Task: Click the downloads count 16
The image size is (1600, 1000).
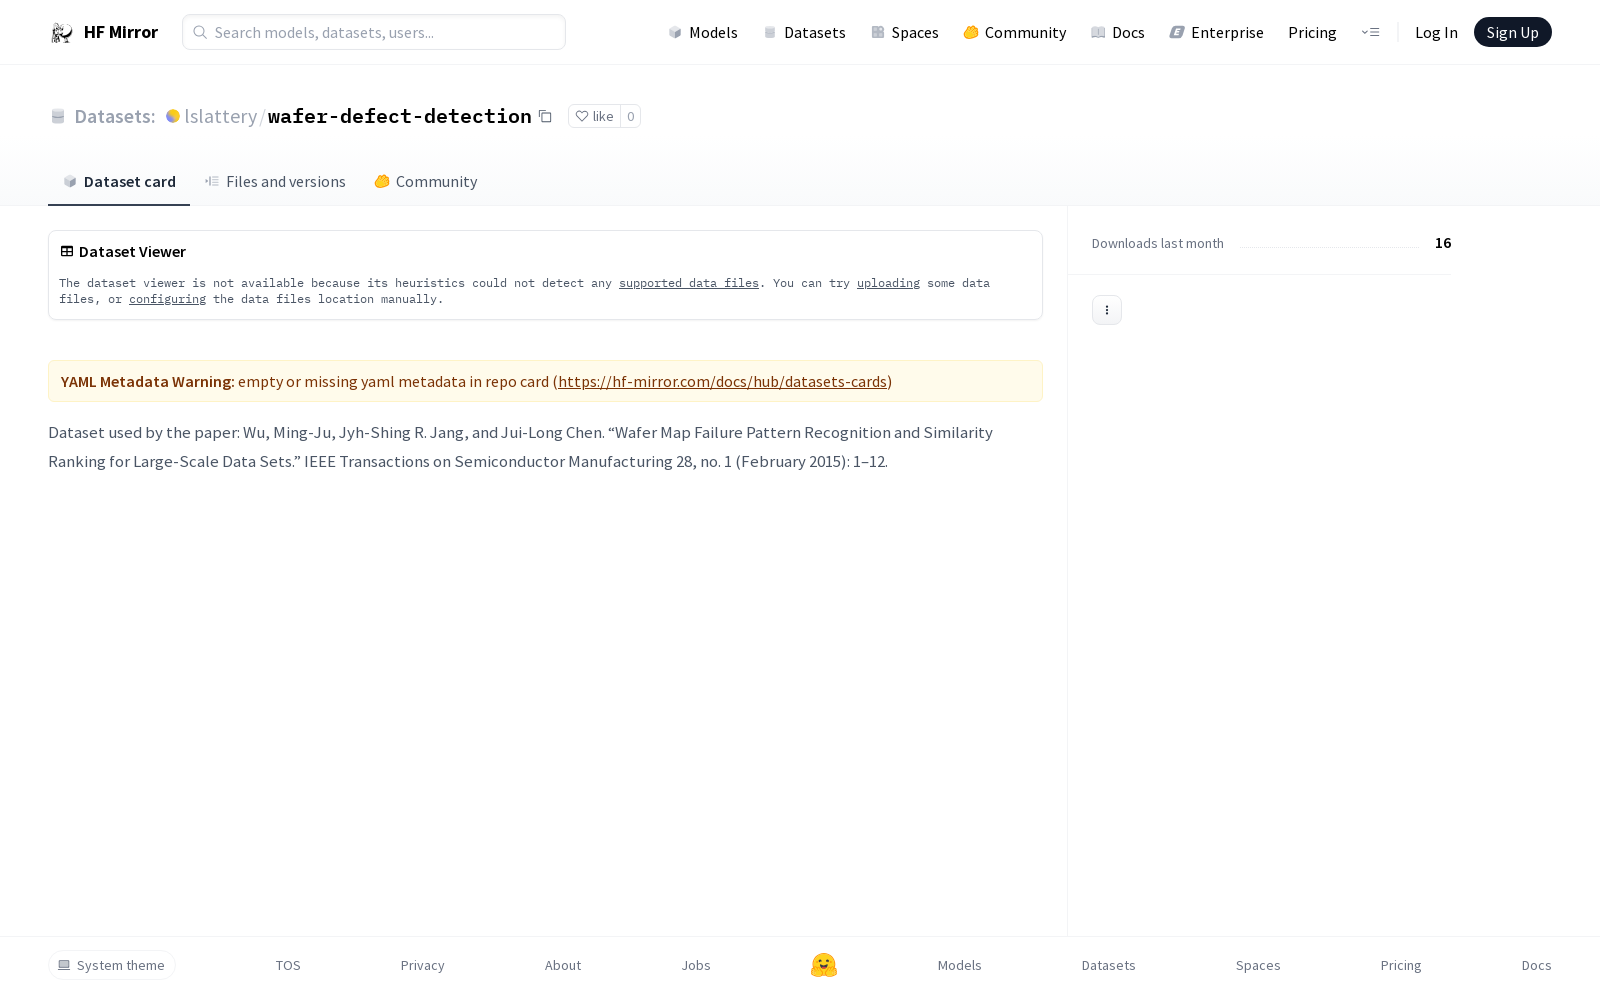Action: [1443, 243]
